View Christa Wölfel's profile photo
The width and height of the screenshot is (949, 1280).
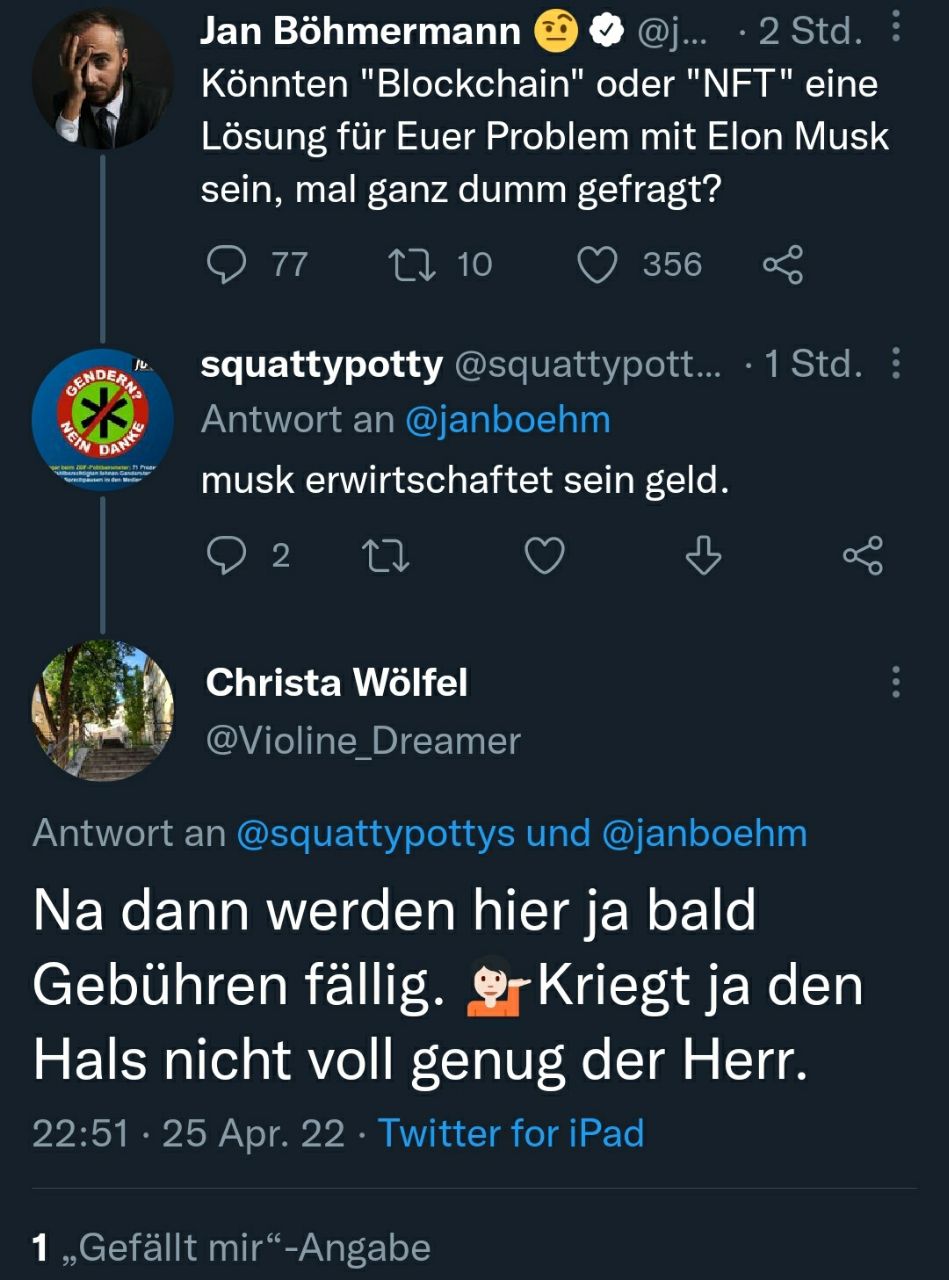(102, 711)
